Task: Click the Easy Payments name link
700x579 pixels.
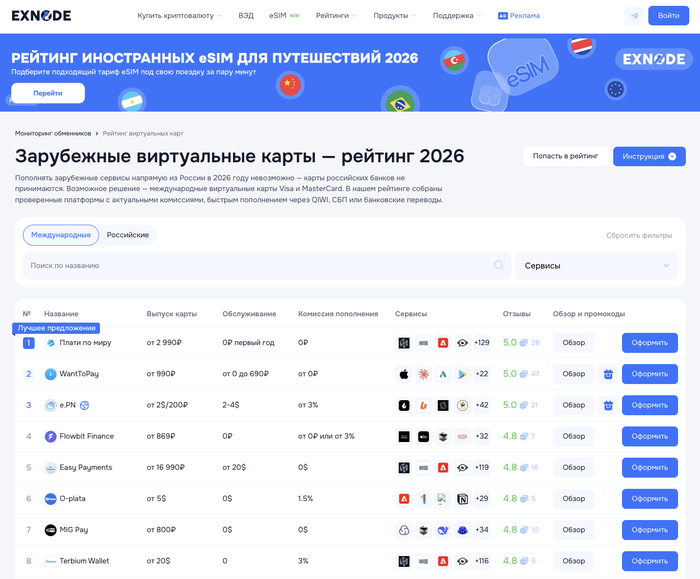Action: [x=86, y=467]
